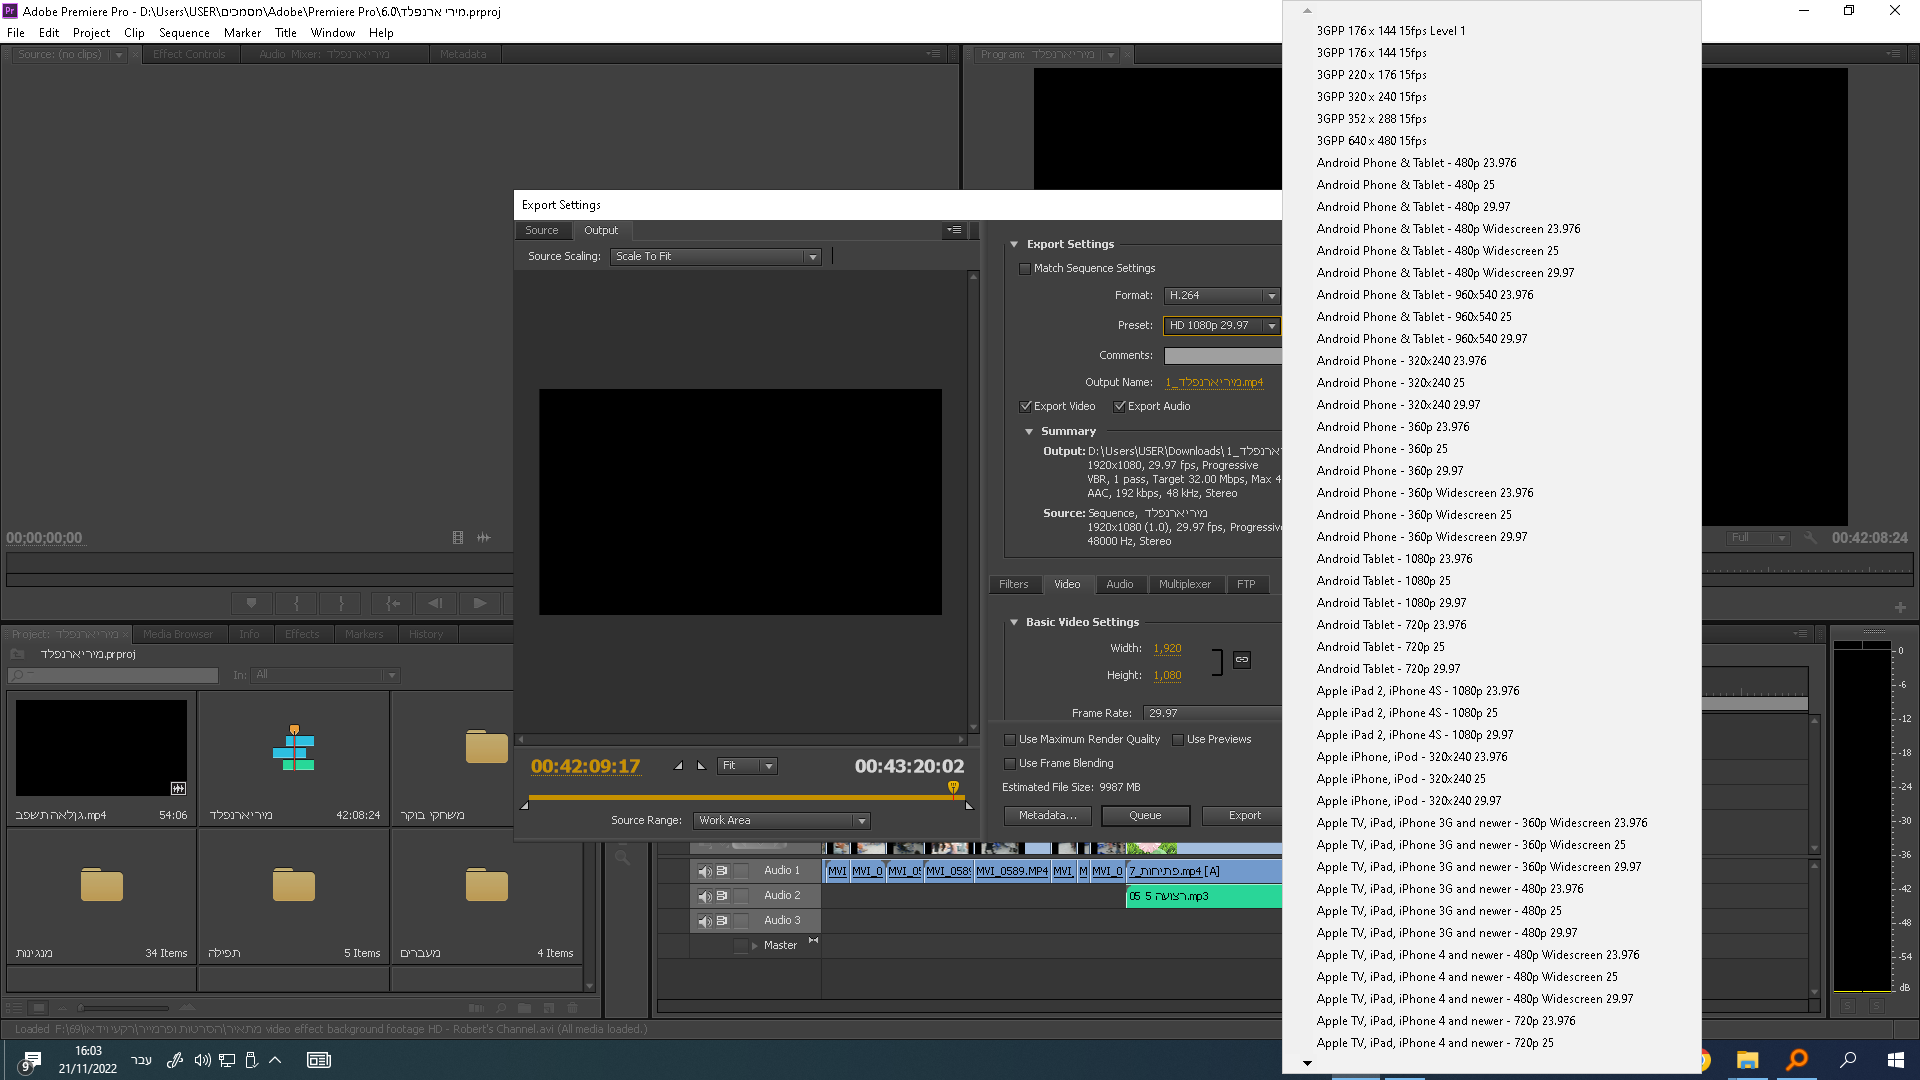
Task: Click the Output Name file link
Action: 1213,383
